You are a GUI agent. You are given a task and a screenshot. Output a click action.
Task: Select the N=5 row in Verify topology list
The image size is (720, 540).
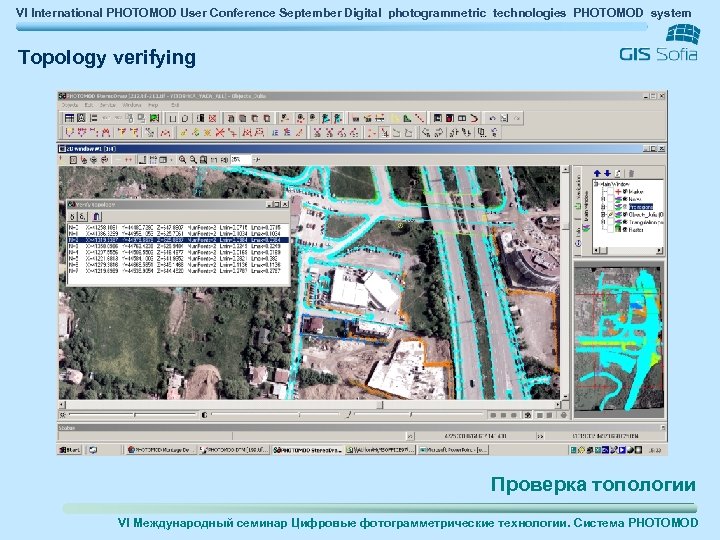click(178, 259)
